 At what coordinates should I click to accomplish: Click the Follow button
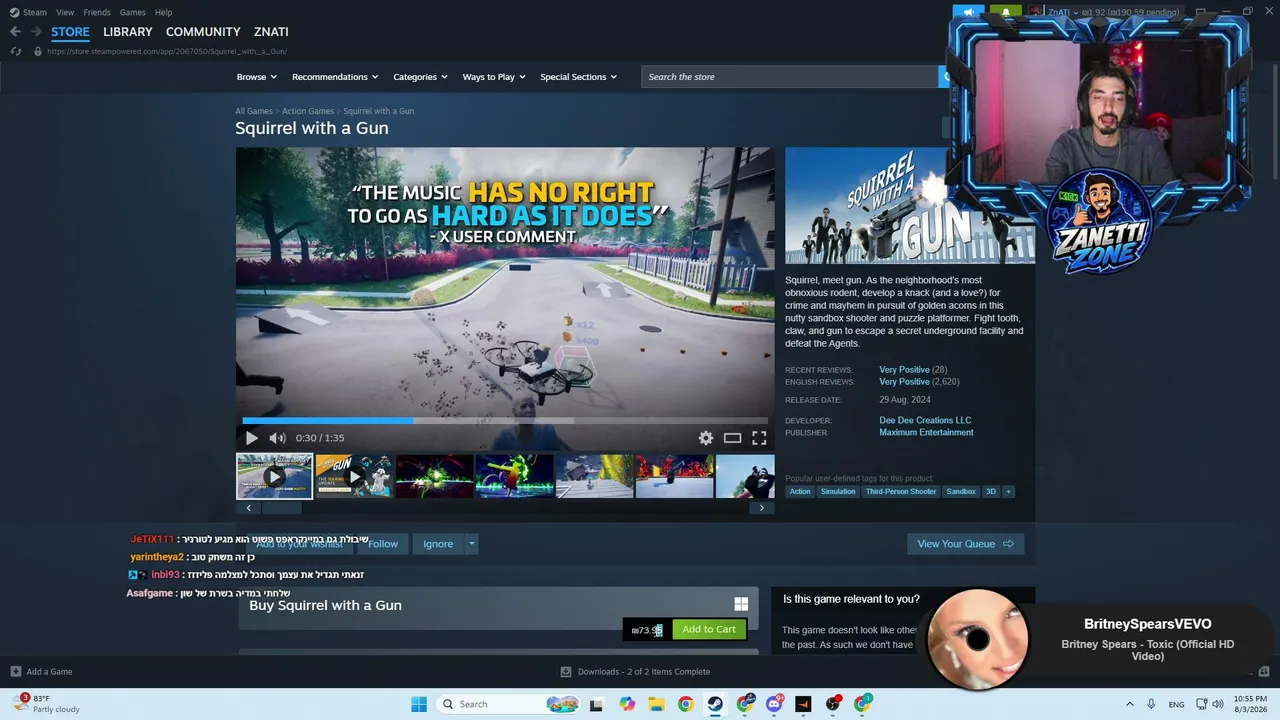tap(383, 544)
